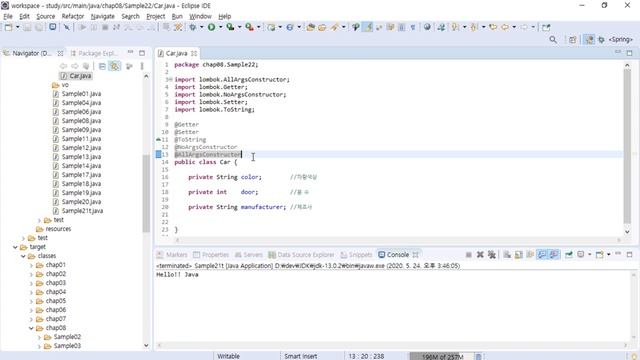Open the Debug dropdown arrow
The image size is (640, 360).
tap(201, 27)
